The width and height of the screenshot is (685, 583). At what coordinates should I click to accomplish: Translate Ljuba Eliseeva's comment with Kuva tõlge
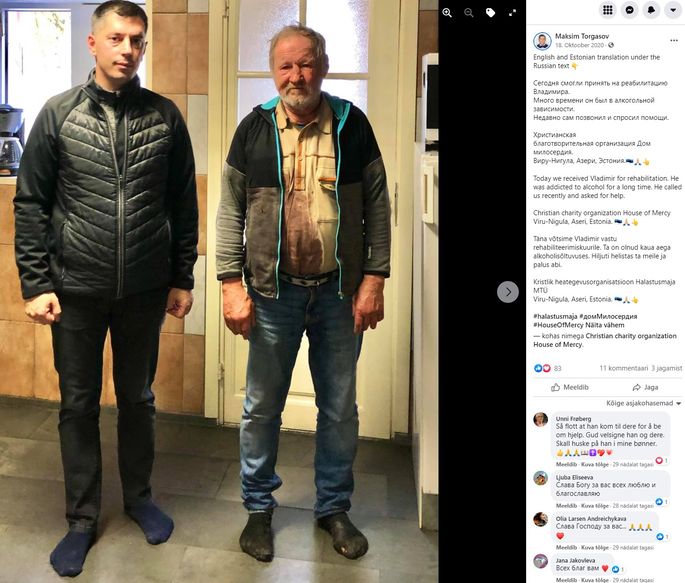tap(595, 506)
